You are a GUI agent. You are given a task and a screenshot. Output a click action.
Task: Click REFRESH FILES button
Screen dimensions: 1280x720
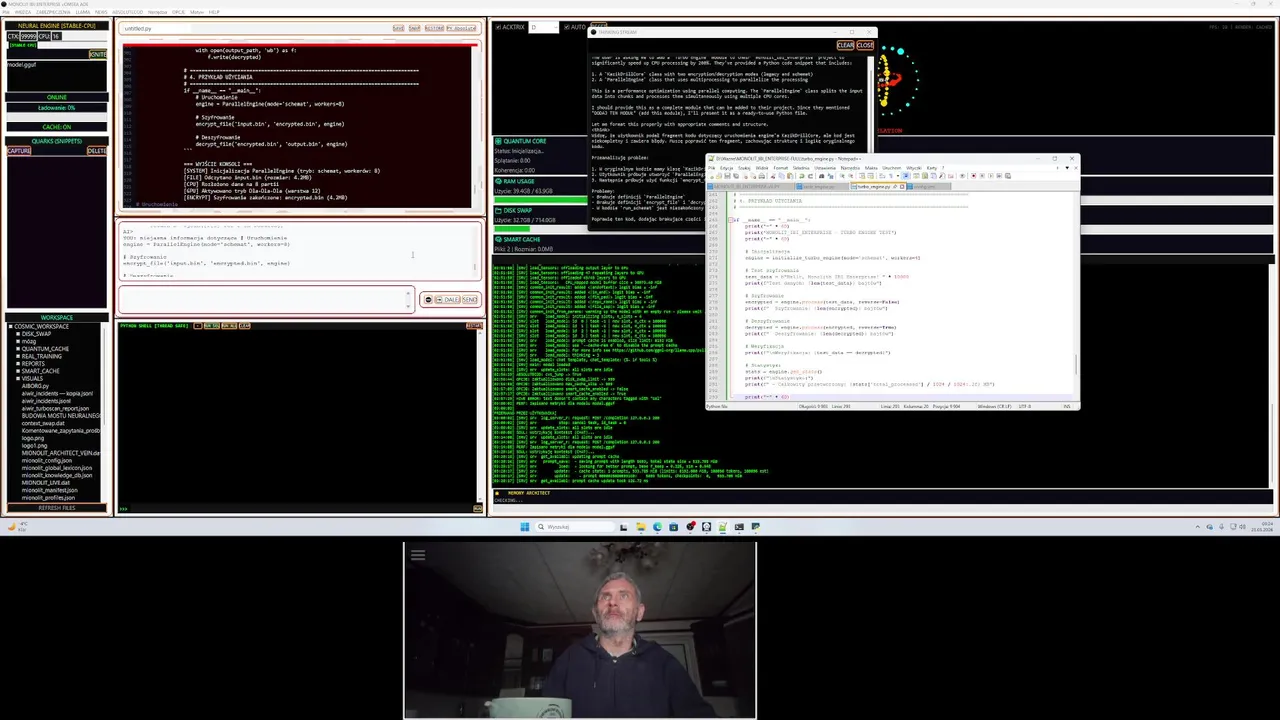[57, 508]
